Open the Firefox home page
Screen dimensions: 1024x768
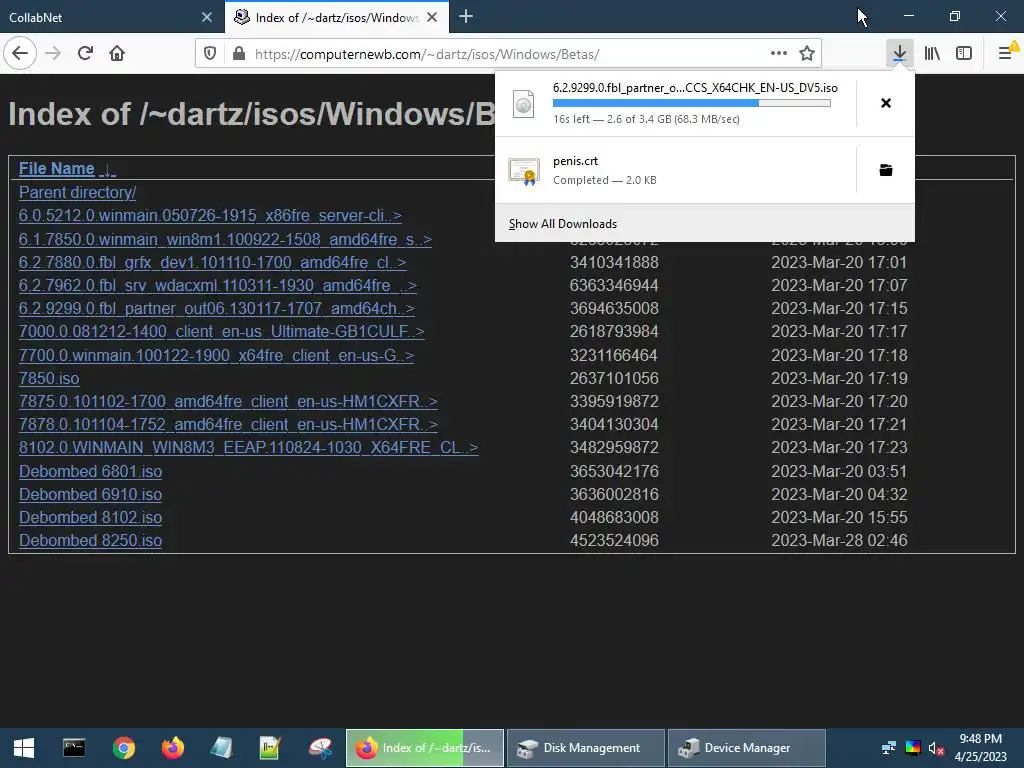pos(117,54)
